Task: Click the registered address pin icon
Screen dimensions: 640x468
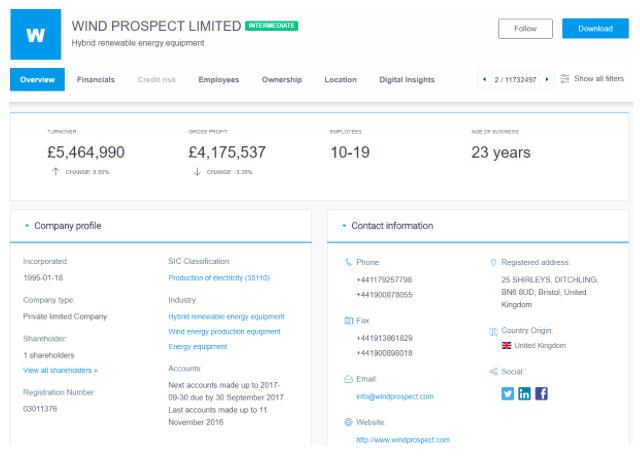Action: (493, 262)
